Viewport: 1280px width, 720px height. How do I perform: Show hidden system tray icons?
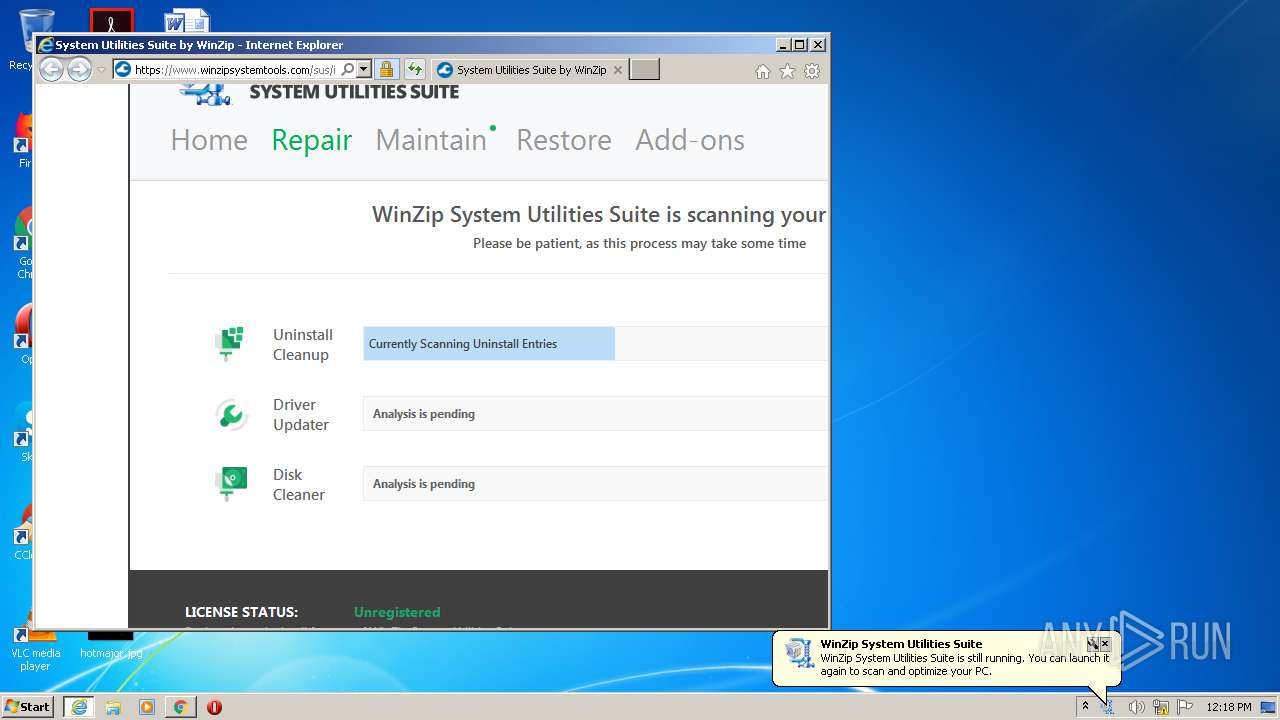(x=1085, y=707)
